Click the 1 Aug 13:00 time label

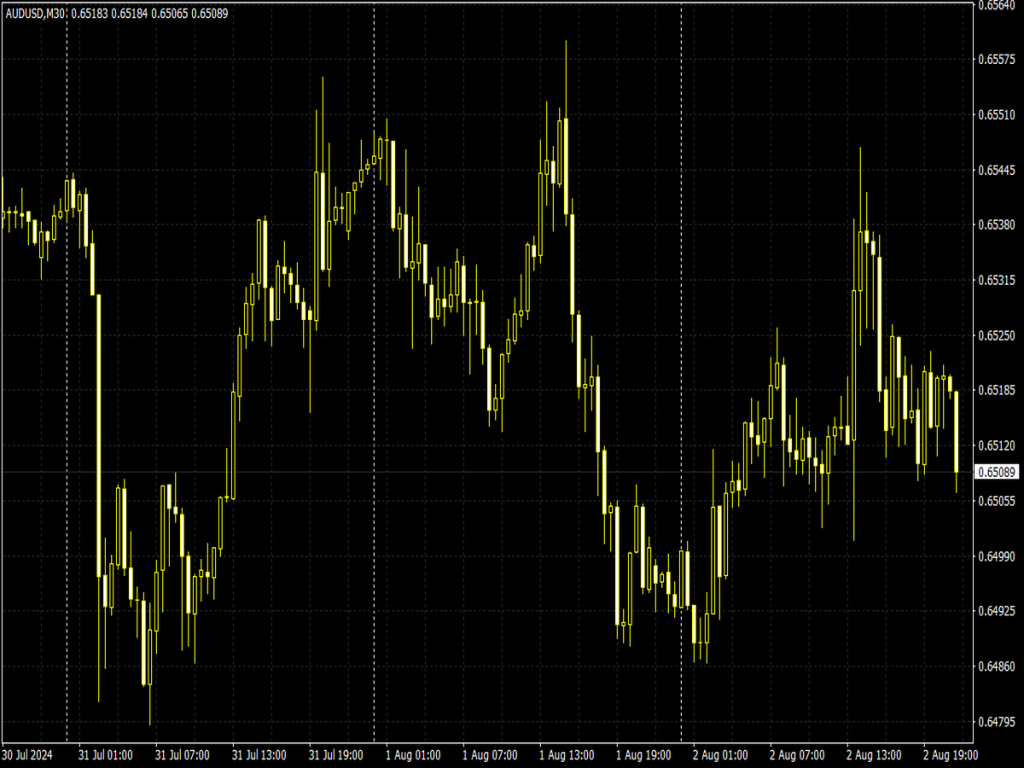pos(565,756)
